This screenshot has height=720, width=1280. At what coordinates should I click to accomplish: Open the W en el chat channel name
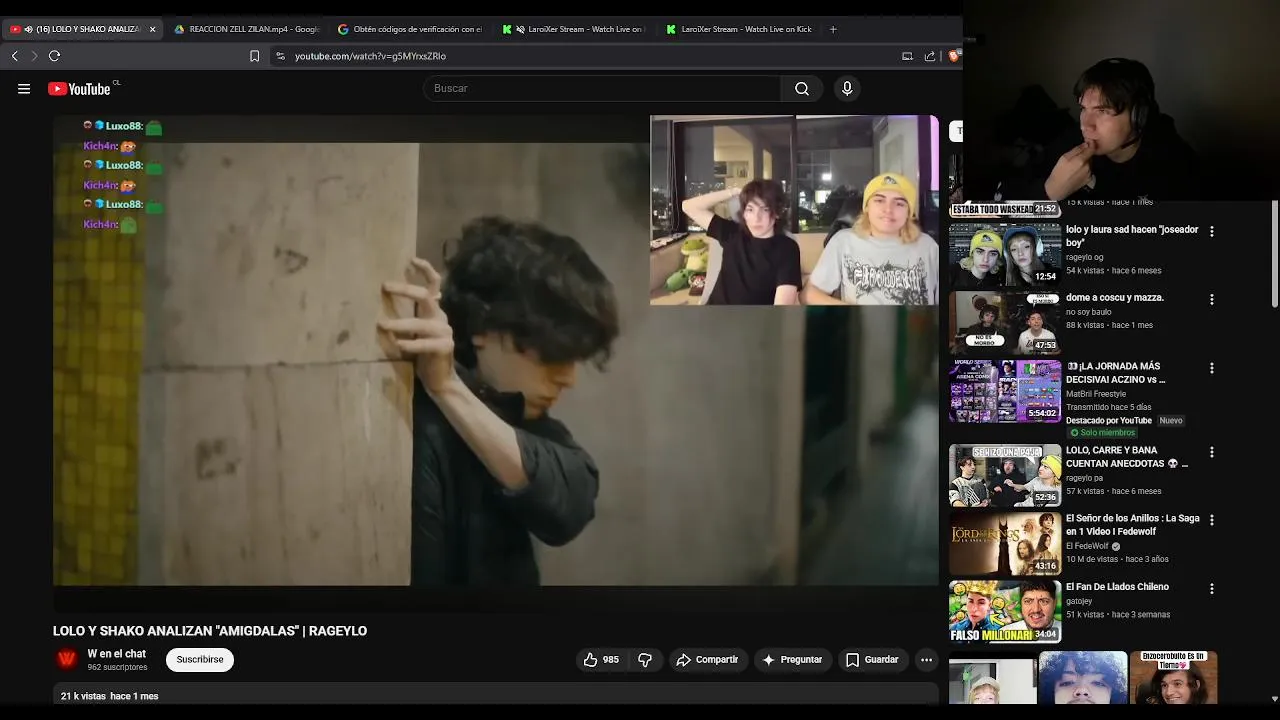[x=116, y=654]
